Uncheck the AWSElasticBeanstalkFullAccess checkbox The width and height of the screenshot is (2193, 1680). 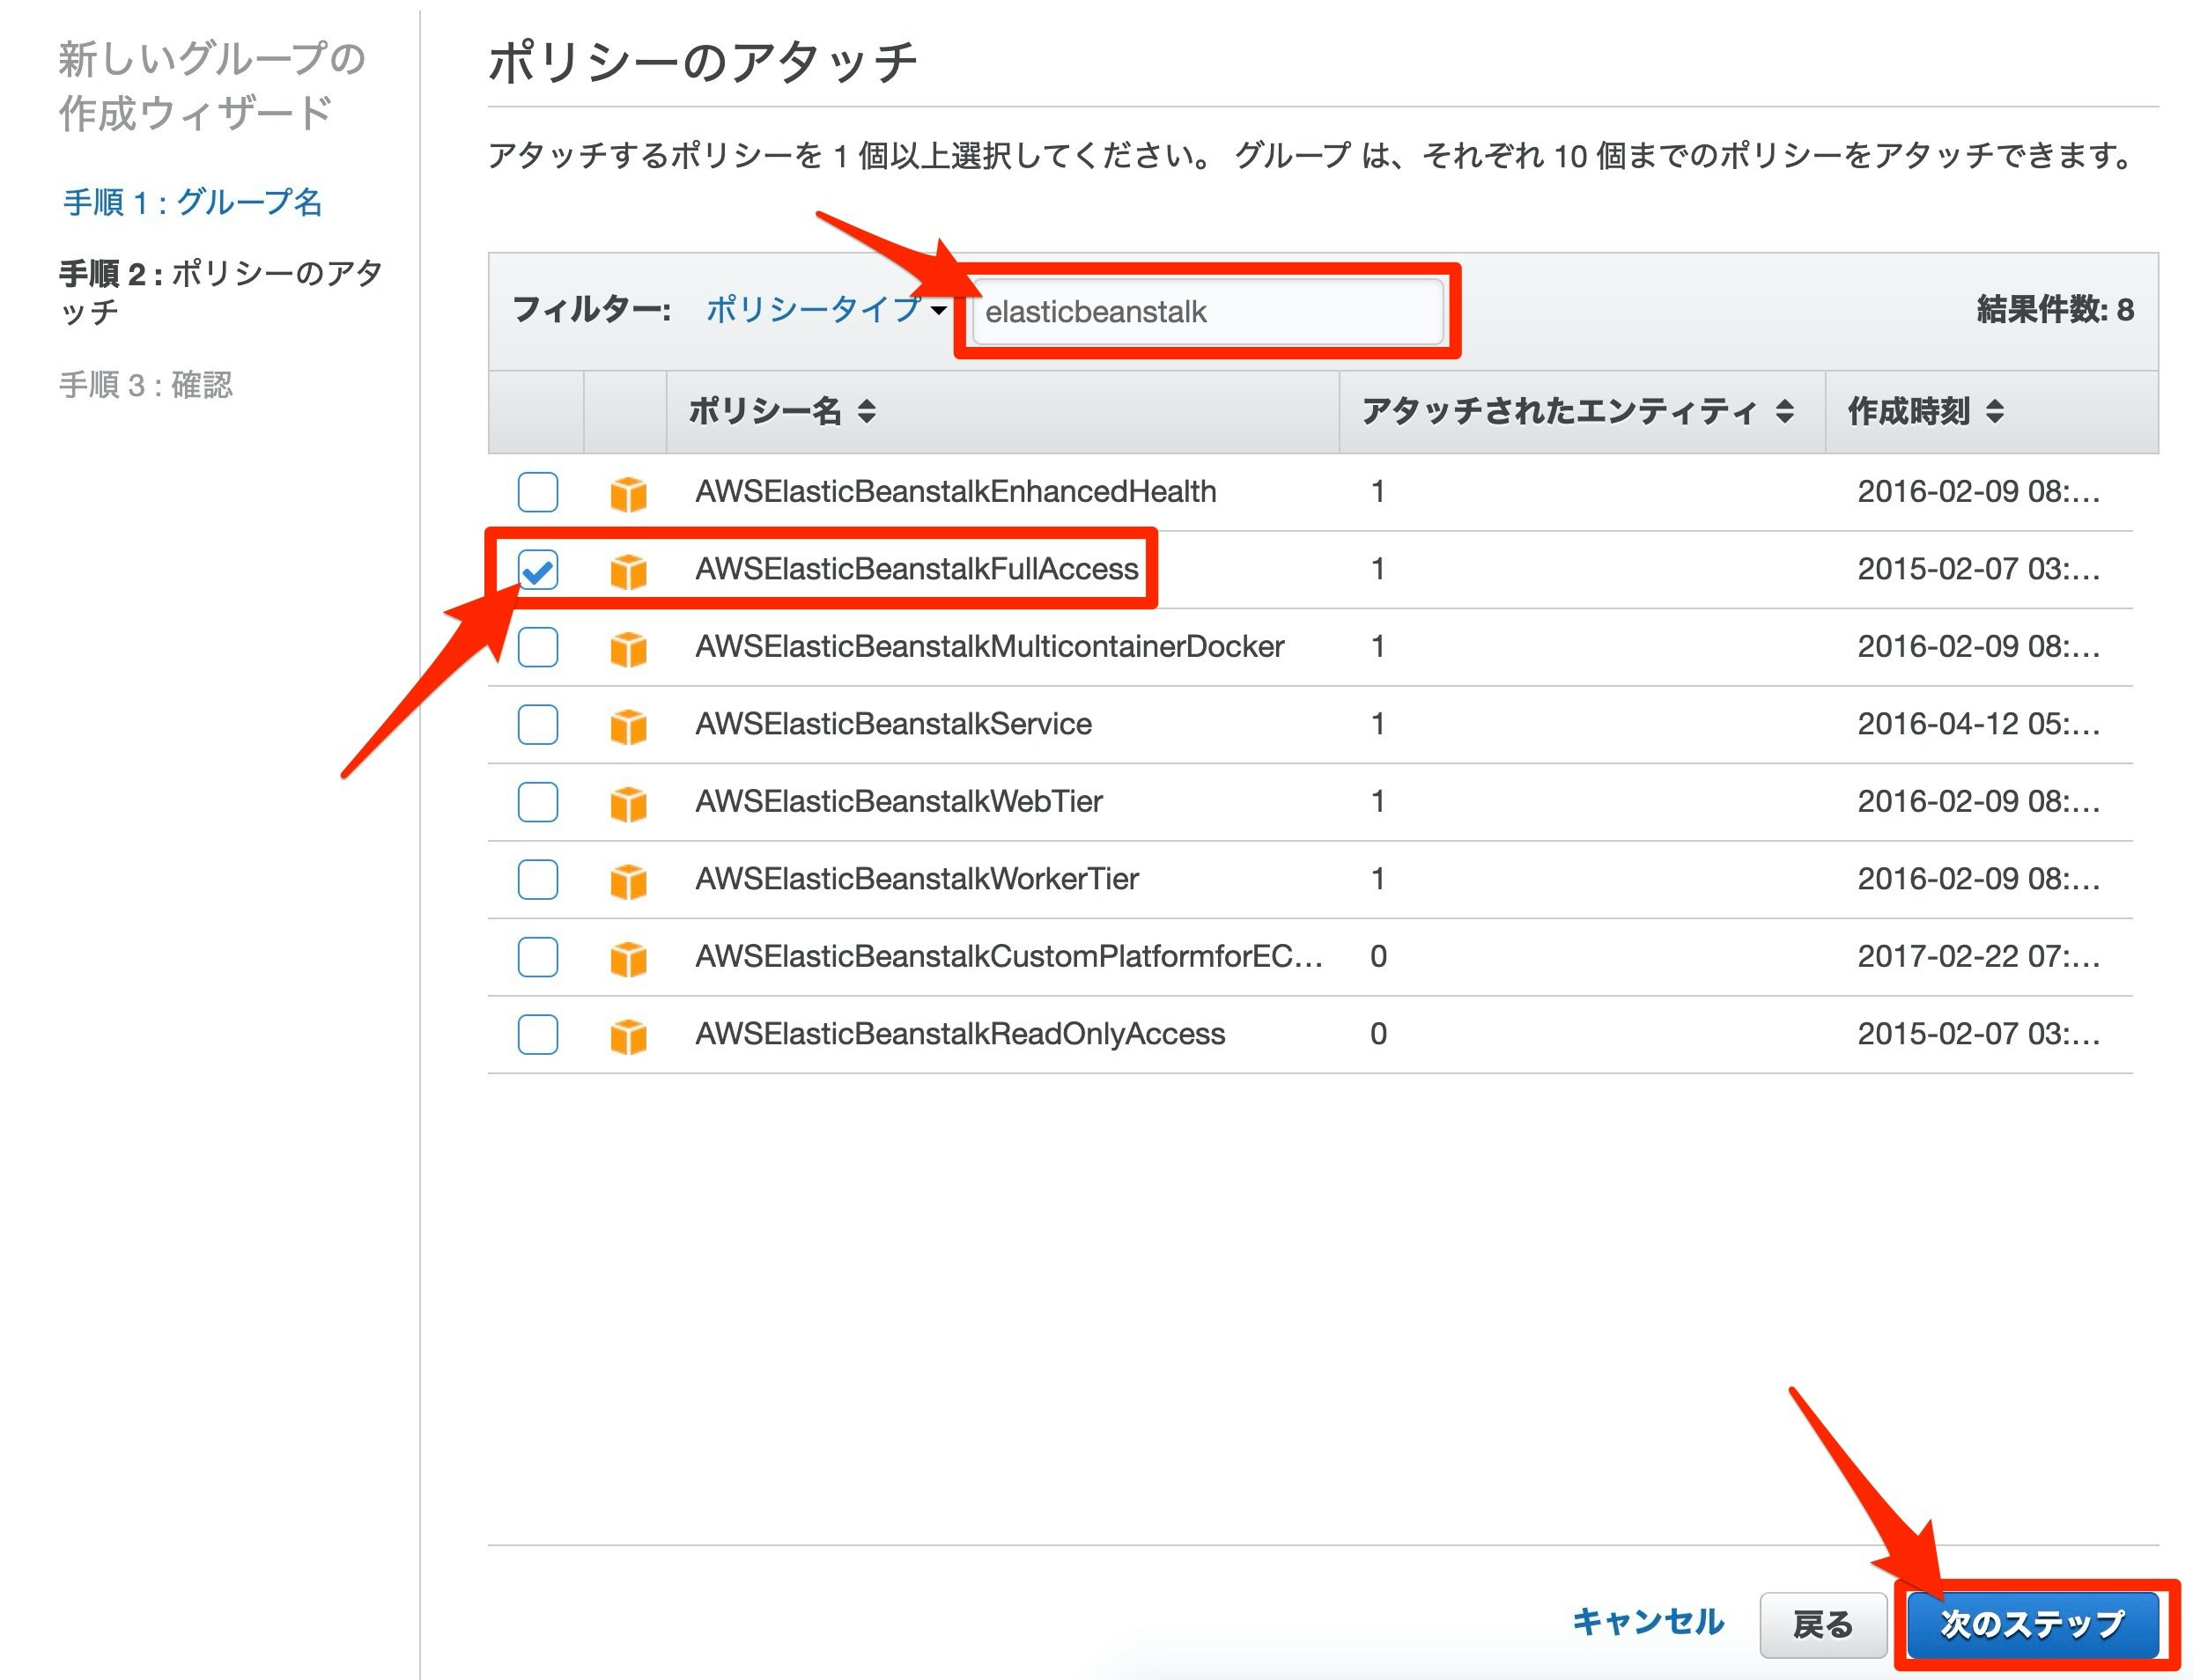[x=538, y=570]
